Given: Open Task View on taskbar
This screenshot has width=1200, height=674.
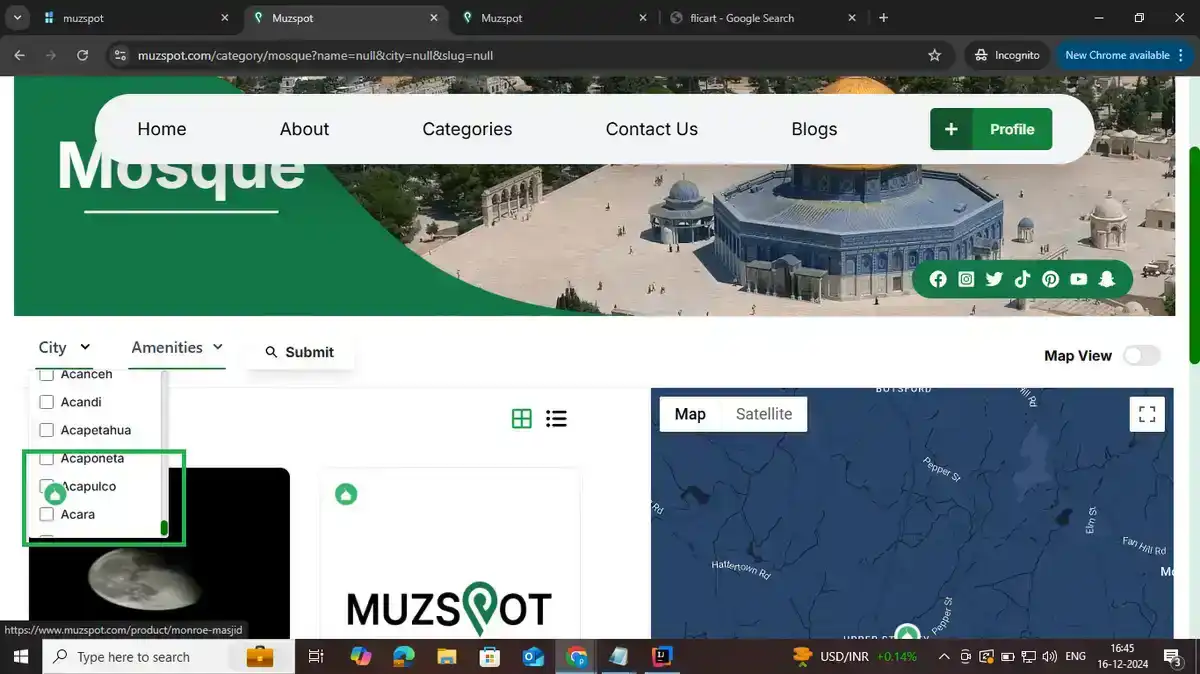Looking at the screenshot, I should tap(316, 656).
